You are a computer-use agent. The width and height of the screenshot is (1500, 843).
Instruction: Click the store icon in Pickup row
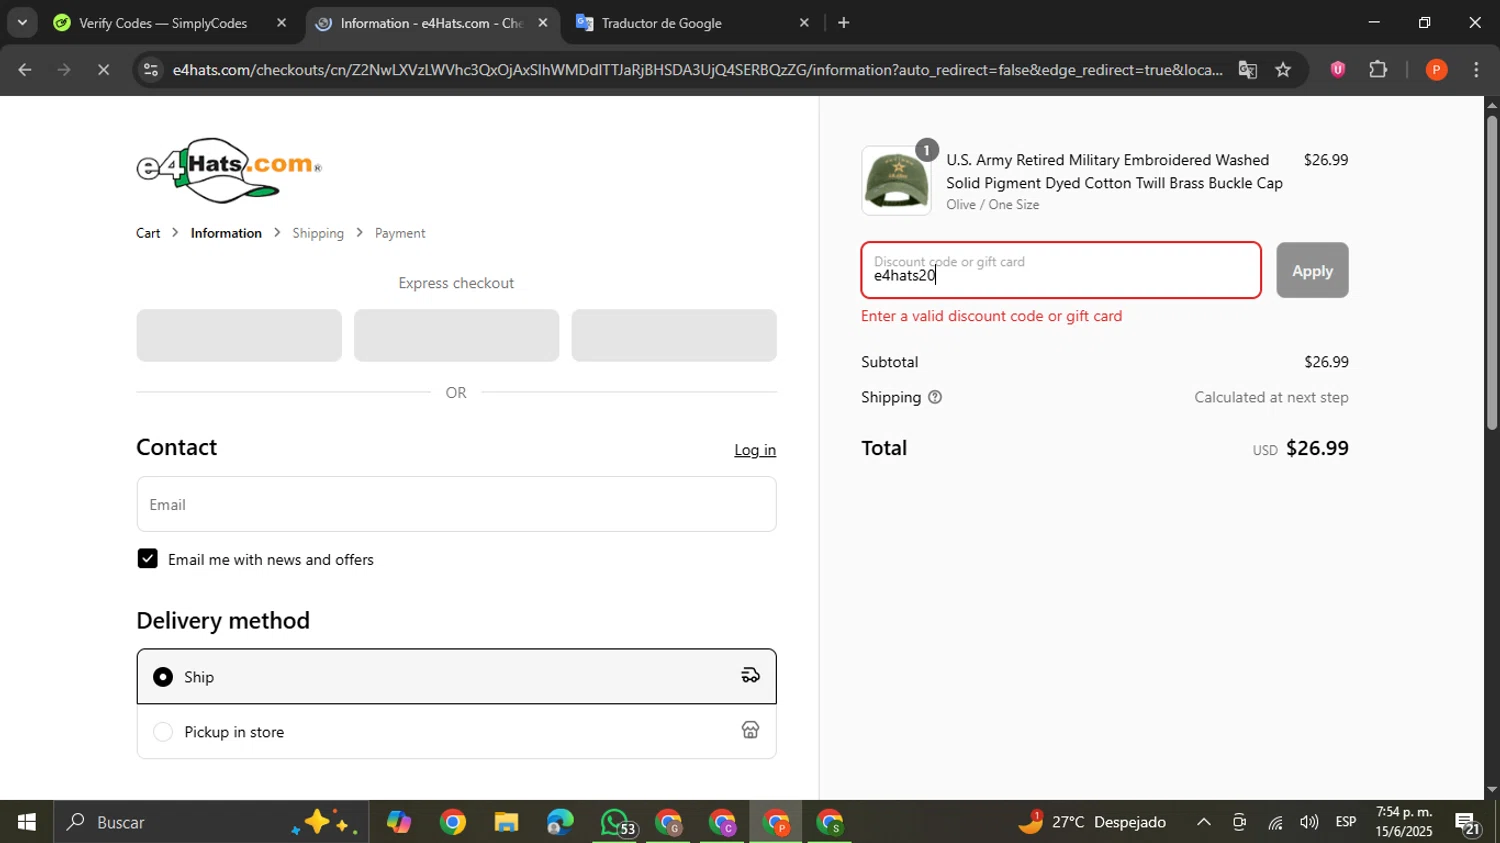(750, 730)
